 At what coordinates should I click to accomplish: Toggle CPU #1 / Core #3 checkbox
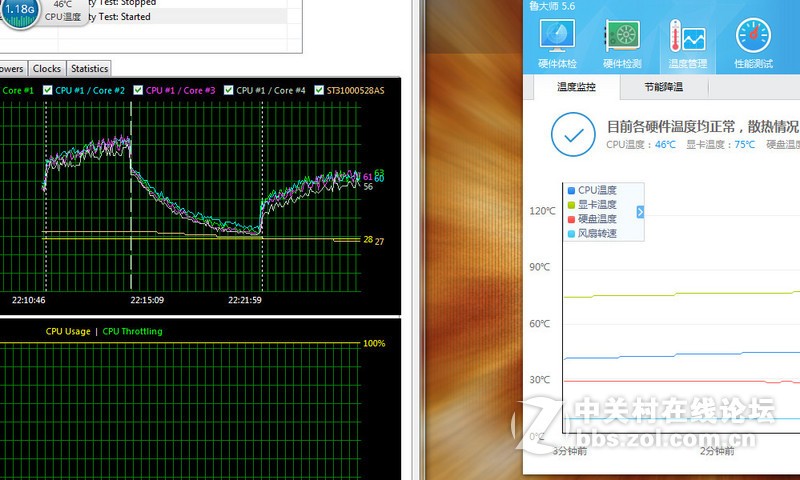pos(139,90)
